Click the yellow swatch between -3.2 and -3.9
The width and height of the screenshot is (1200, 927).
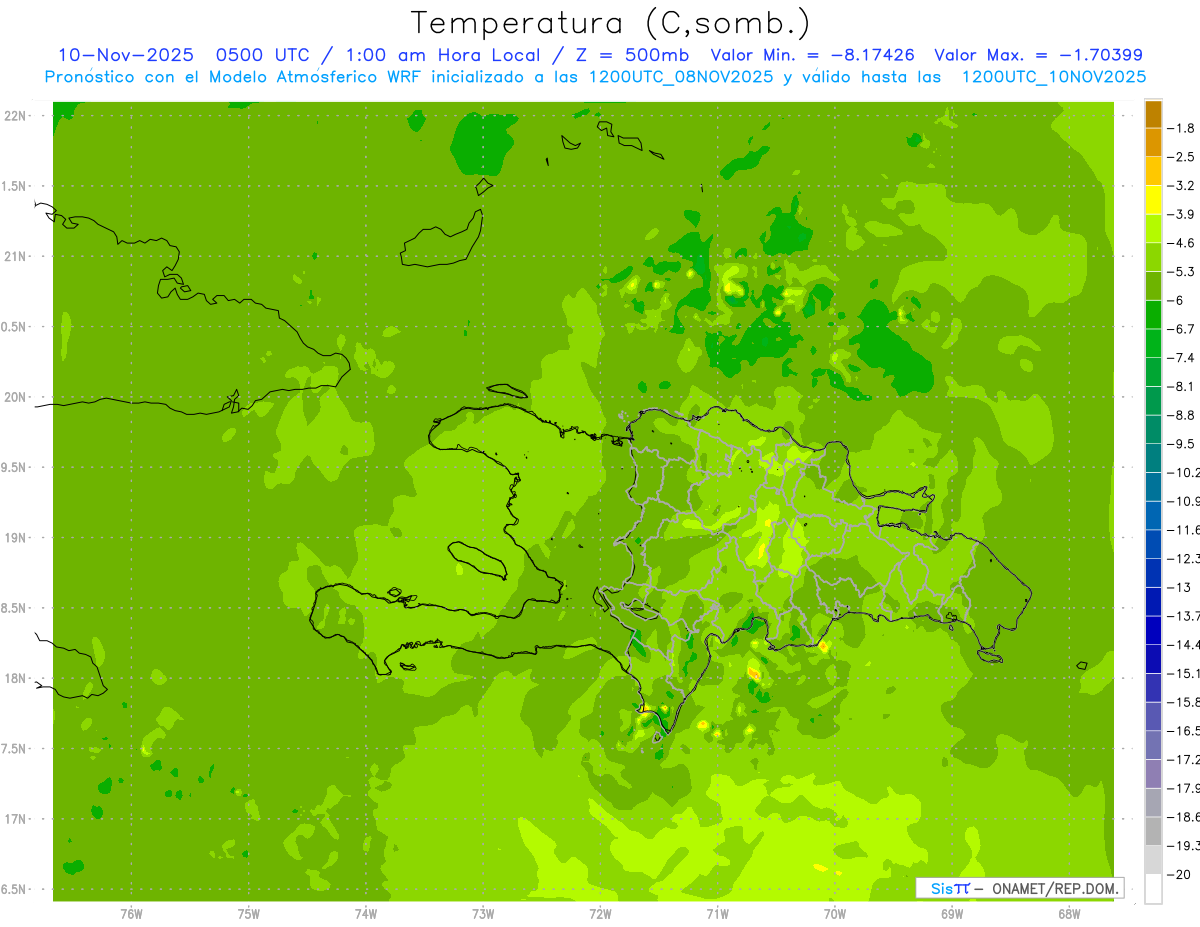(1153, 200)
